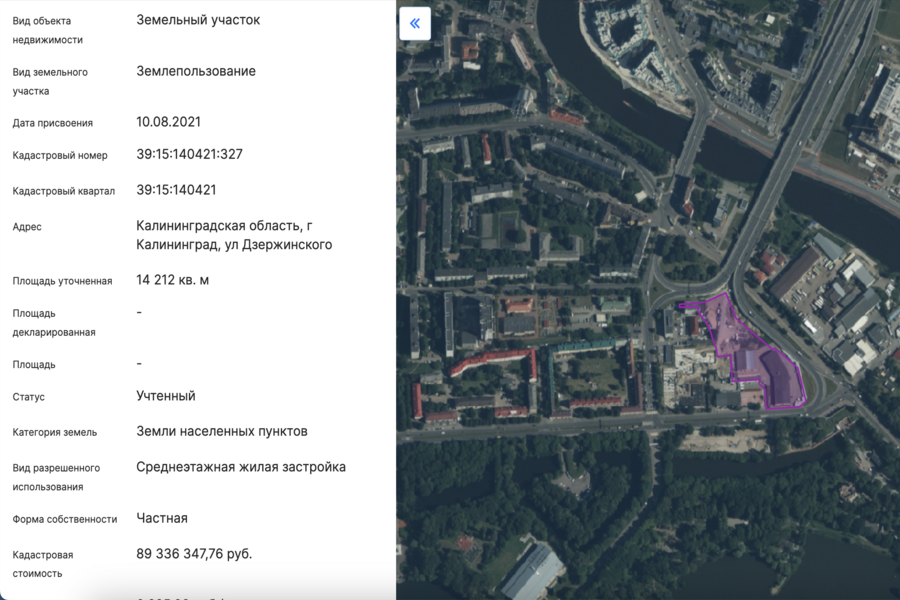Image resolution: width=900 pixels, height=600 pixels.
Task: Click the area value 14 212 кв. м
Action: (172, 280)
